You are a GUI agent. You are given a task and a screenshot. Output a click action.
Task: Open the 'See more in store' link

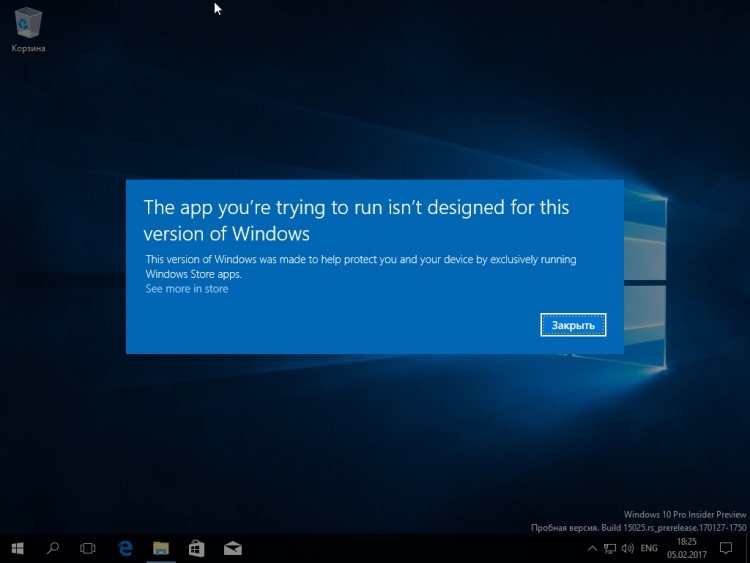(x=187, y=289)
